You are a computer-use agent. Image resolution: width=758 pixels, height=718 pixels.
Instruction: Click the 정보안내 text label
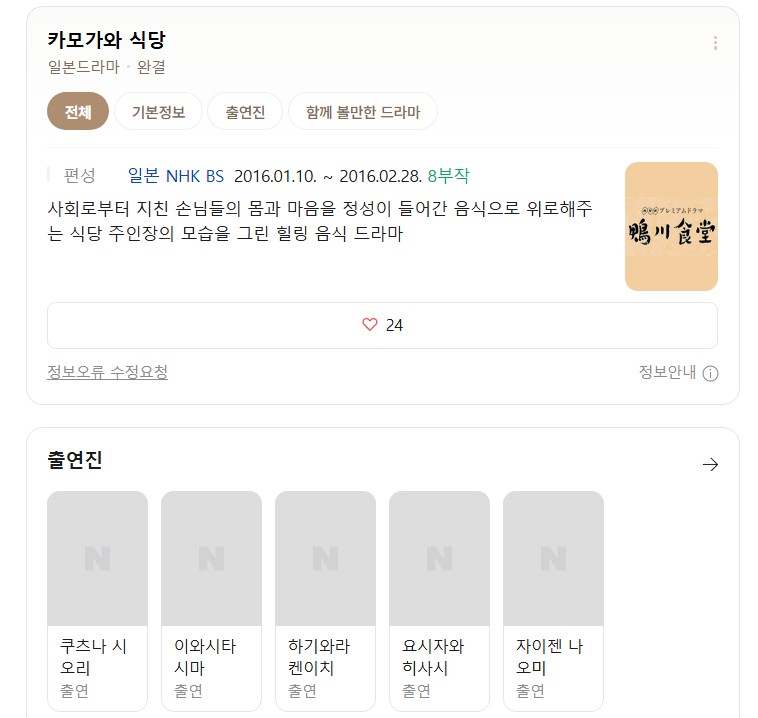(667, 372)
